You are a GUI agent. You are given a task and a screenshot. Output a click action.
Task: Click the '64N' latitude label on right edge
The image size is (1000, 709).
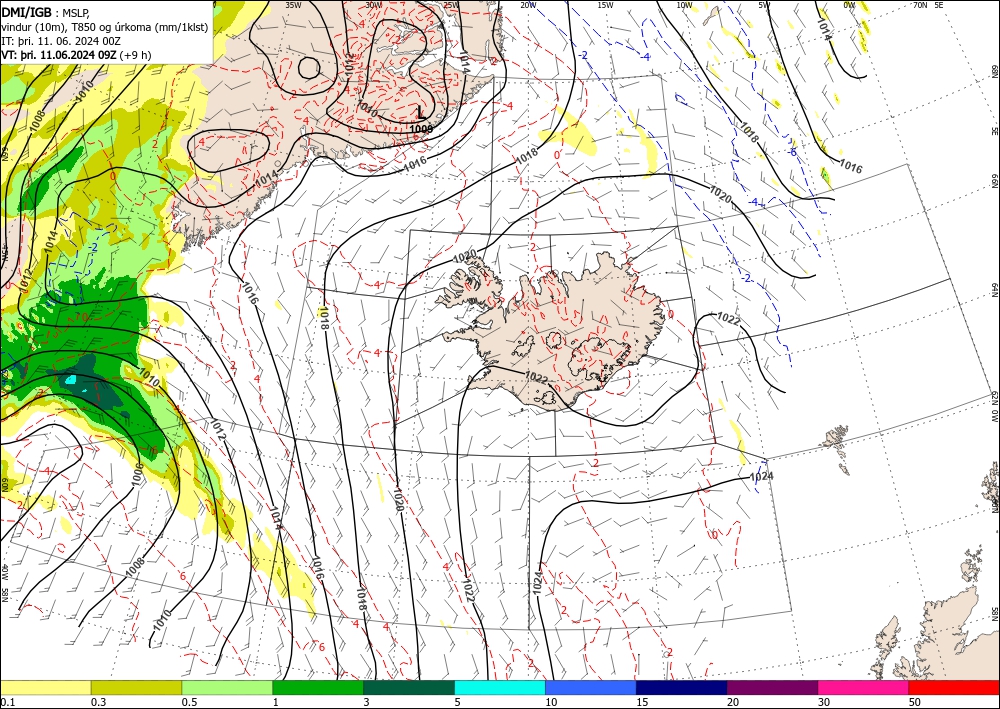(994, 290)
